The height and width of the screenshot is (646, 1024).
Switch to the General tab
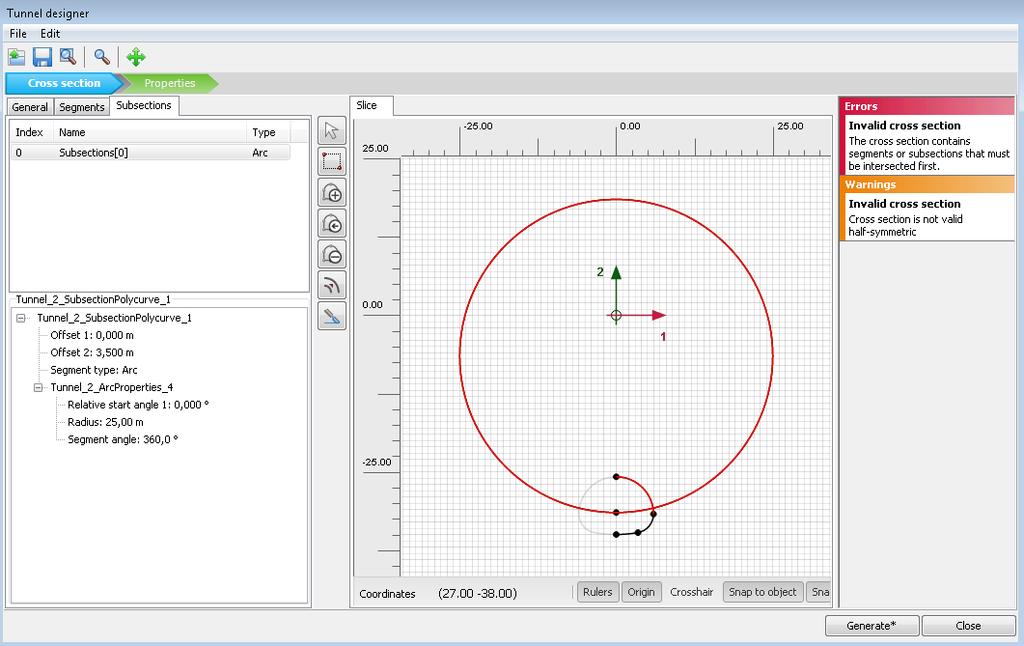pos(30,107)
